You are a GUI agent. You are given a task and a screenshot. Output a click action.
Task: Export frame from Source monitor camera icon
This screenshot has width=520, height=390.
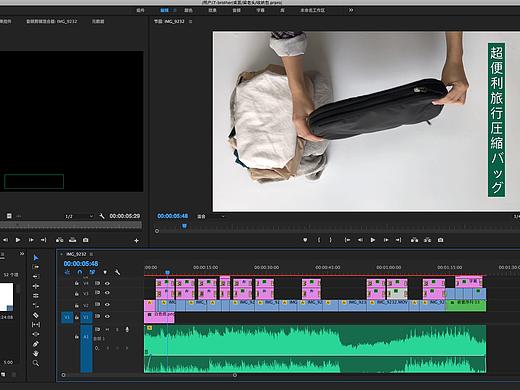point(86,240)
